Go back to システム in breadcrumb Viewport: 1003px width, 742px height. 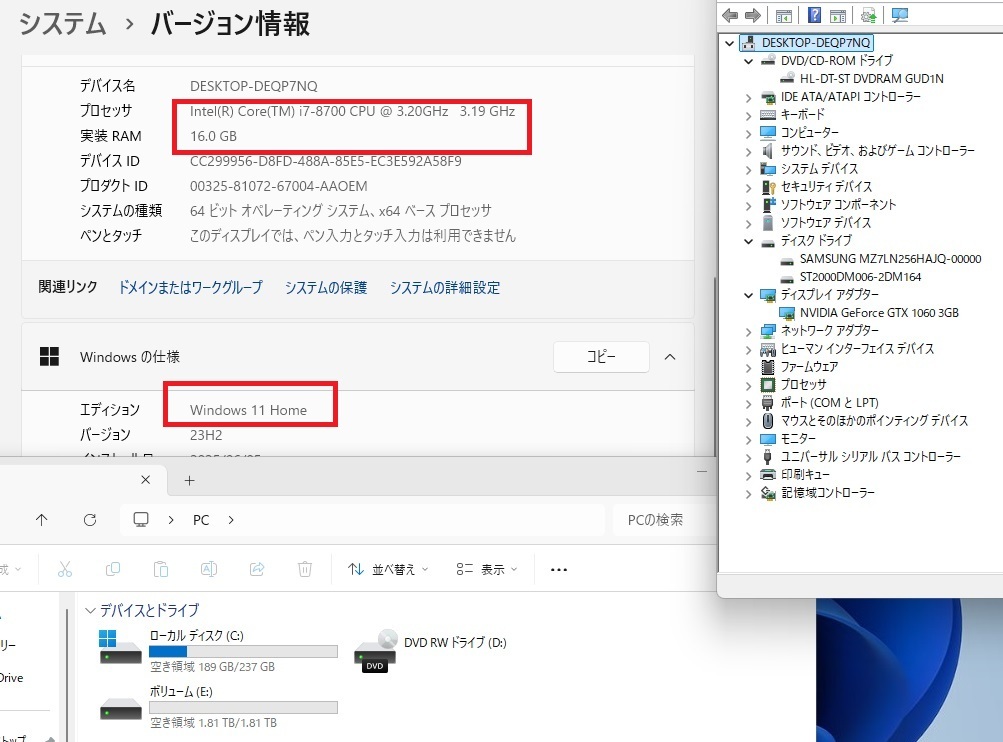(x=63, y=24)
